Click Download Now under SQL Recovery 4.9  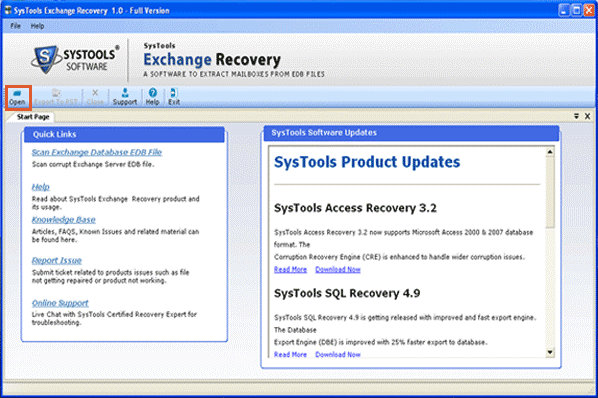338,355
